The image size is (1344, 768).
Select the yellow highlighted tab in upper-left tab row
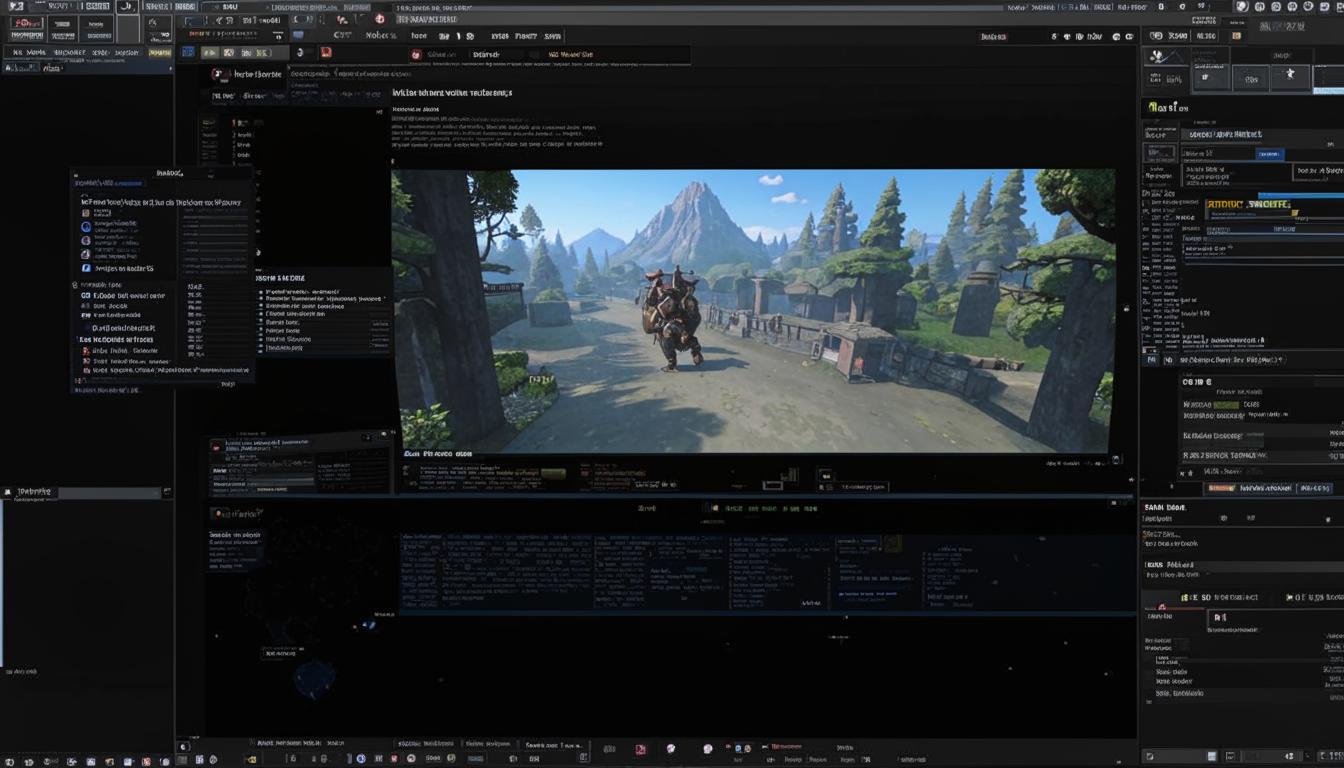pos(160,52)
